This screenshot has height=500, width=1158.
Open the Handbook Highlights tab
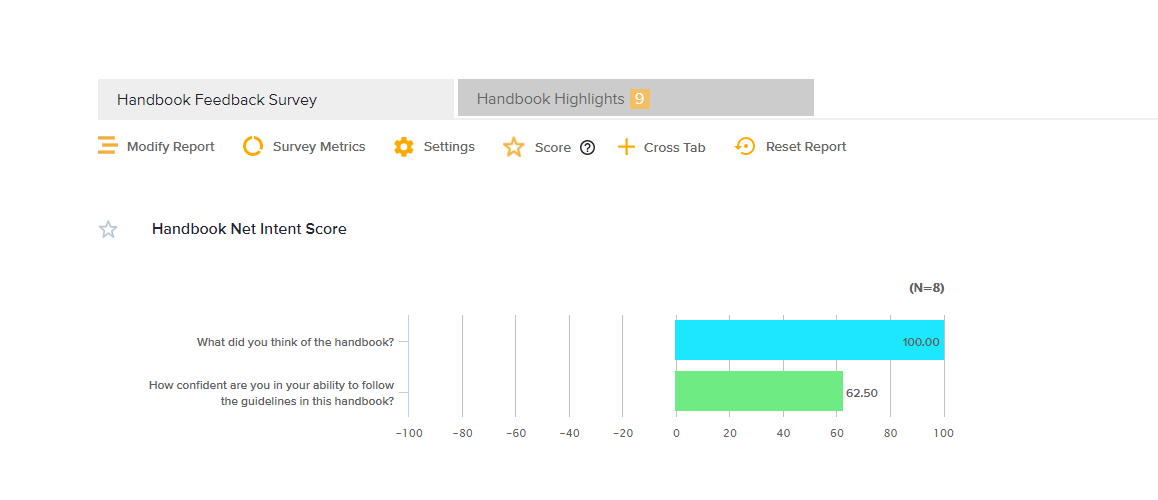coord(550,99)
